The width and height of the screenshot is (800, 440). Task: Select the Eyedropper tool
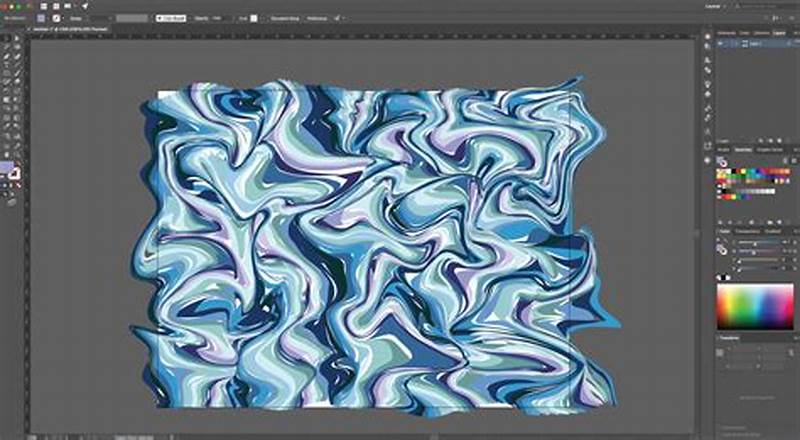6,127
